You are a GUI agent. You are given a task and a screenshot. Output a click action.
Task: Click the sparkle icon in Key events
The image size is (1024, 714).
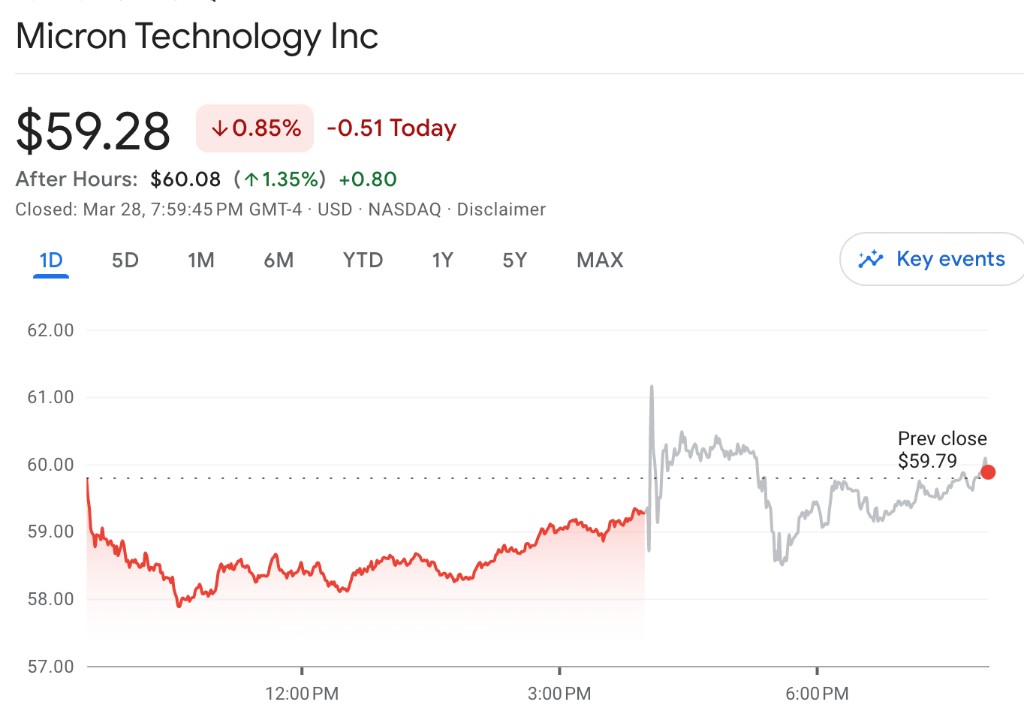click(871, 260)
